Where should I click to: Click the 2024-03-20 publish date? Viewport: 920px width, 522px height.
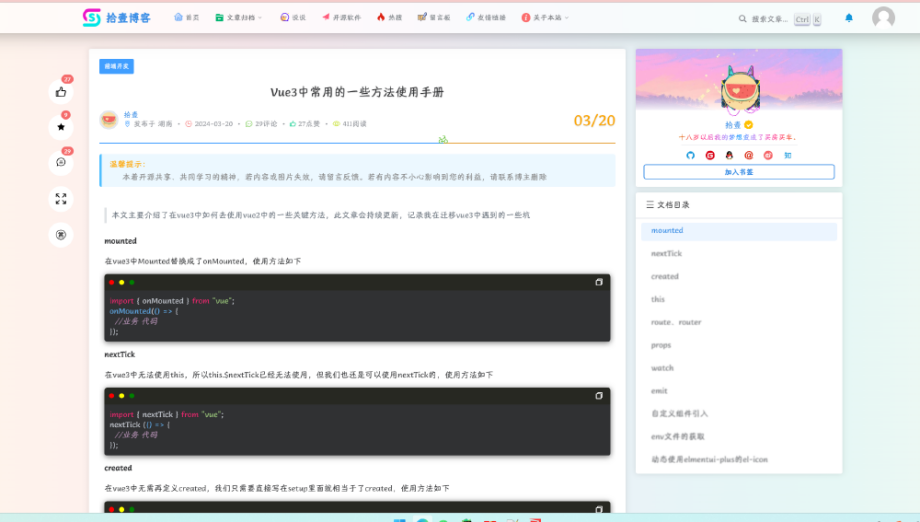coord(209,124)
